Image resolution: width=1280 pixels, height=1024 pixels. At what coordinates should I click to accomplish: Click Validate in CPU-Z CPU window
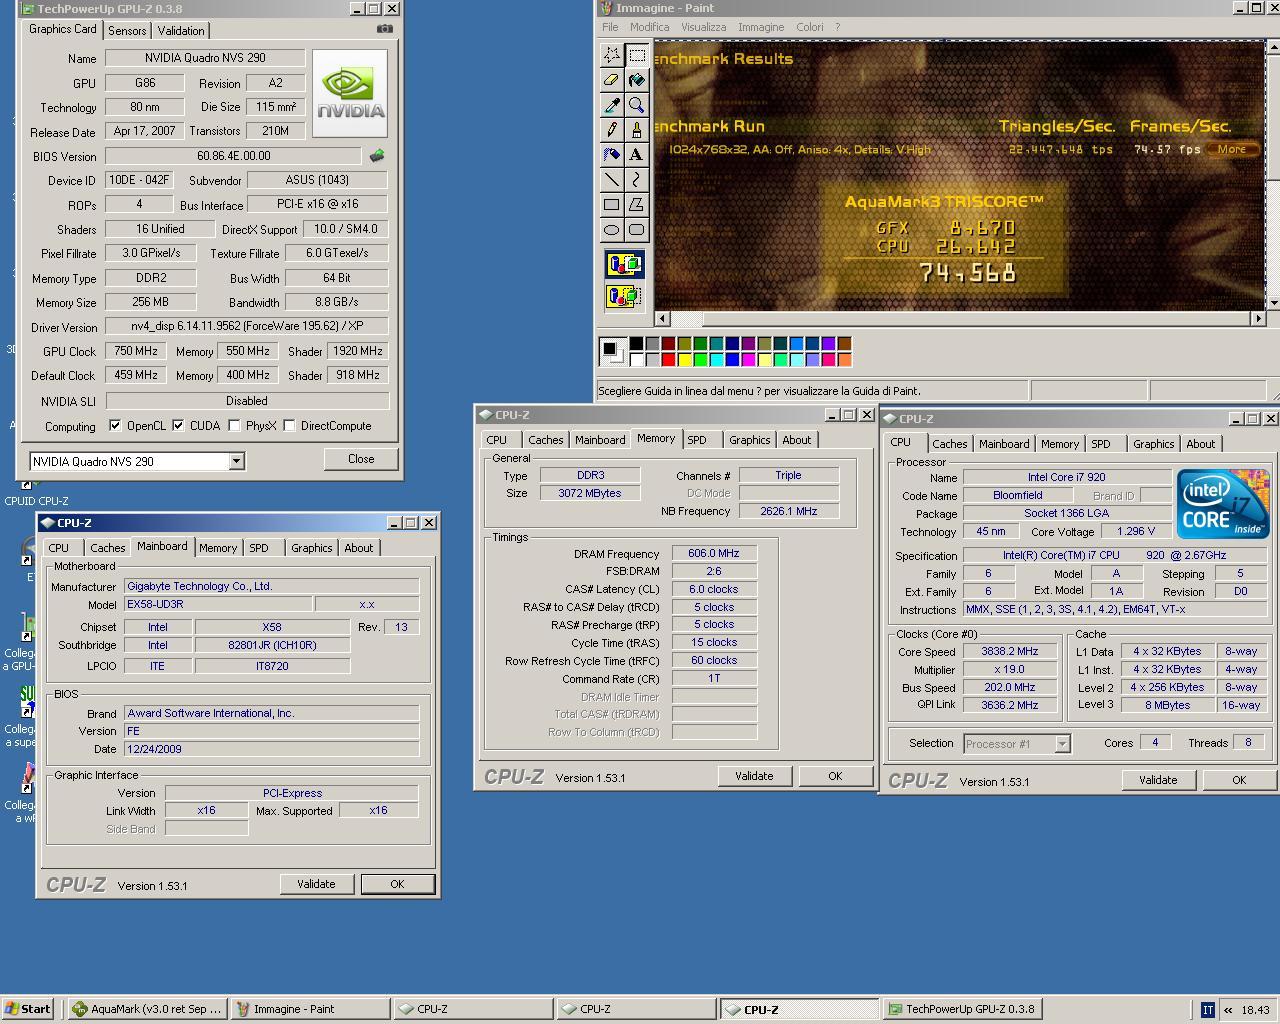point(1158,780)
